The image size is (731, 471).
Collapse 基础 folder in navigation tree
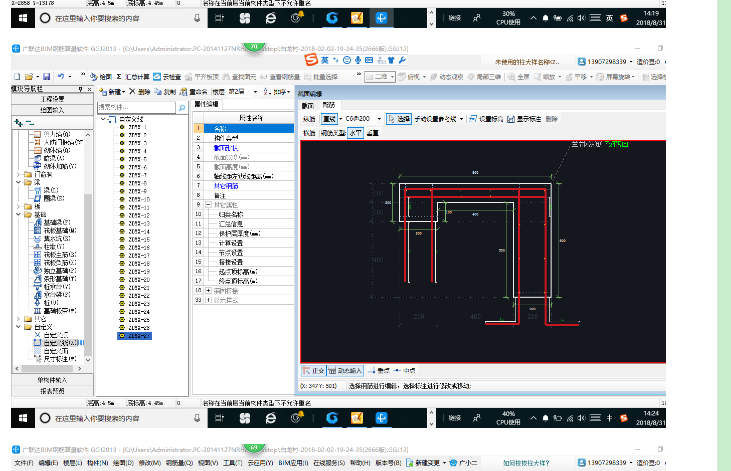(18, 215)
